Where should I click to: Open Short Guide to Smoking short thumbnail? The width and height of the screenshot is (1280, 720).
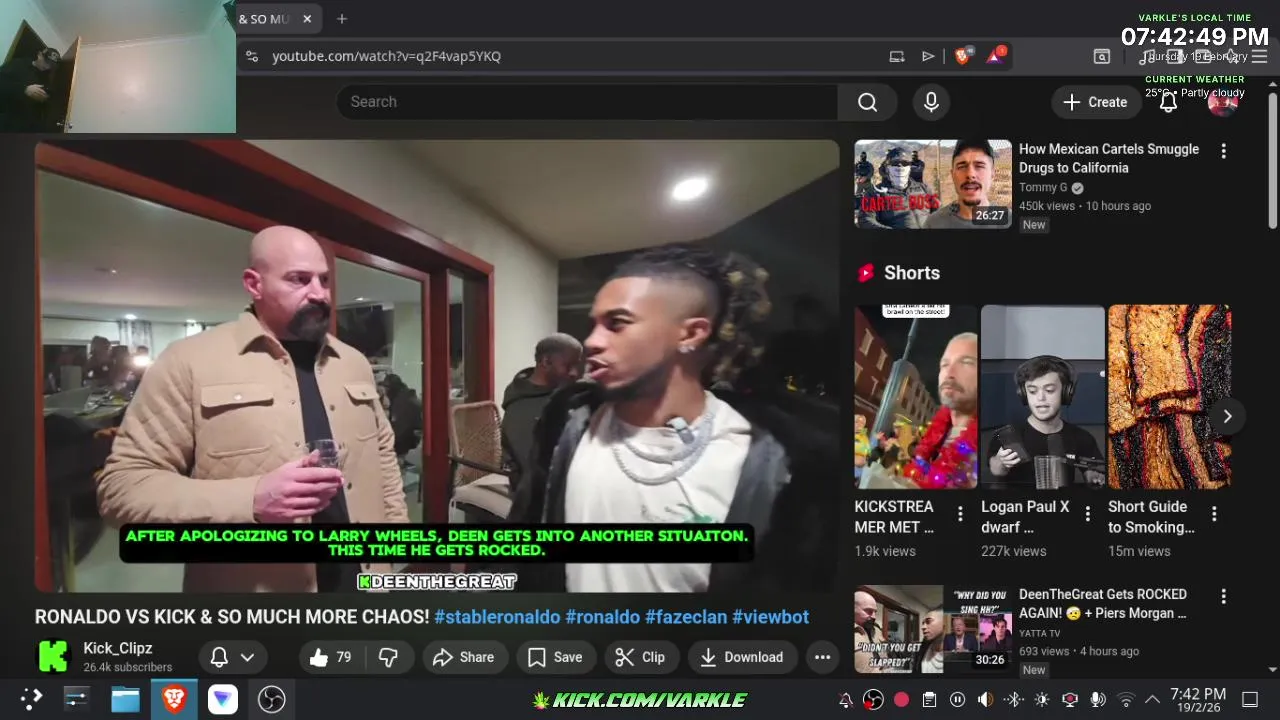(1169, 397)
